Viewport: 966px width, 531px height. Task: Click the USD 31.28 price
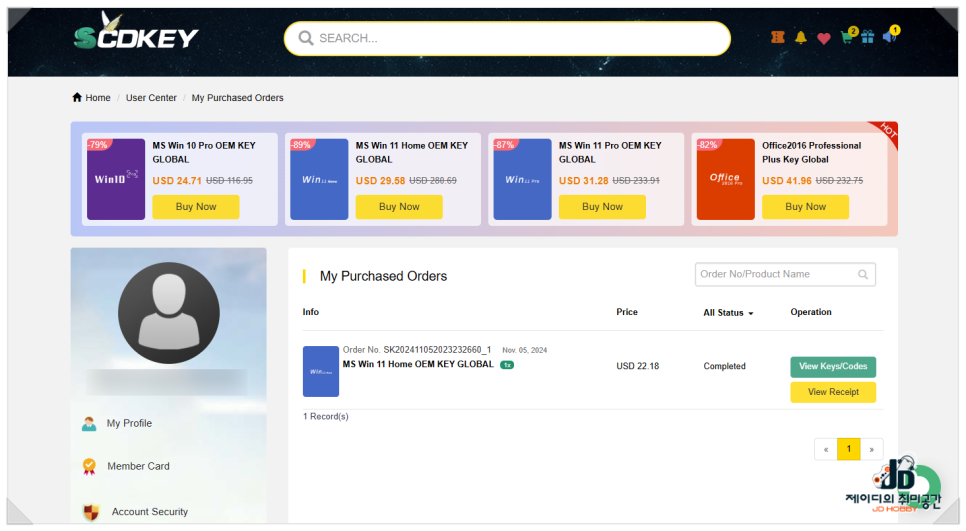point(583,180)
